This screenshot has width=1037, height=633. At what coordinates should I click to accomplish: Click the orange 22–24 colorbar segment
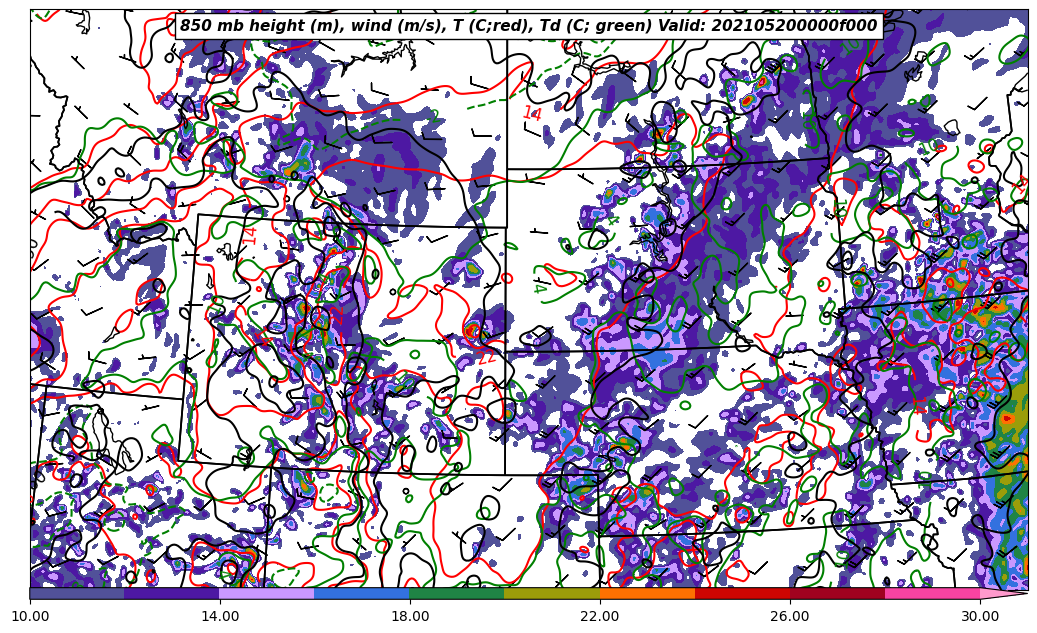[647, 593]
